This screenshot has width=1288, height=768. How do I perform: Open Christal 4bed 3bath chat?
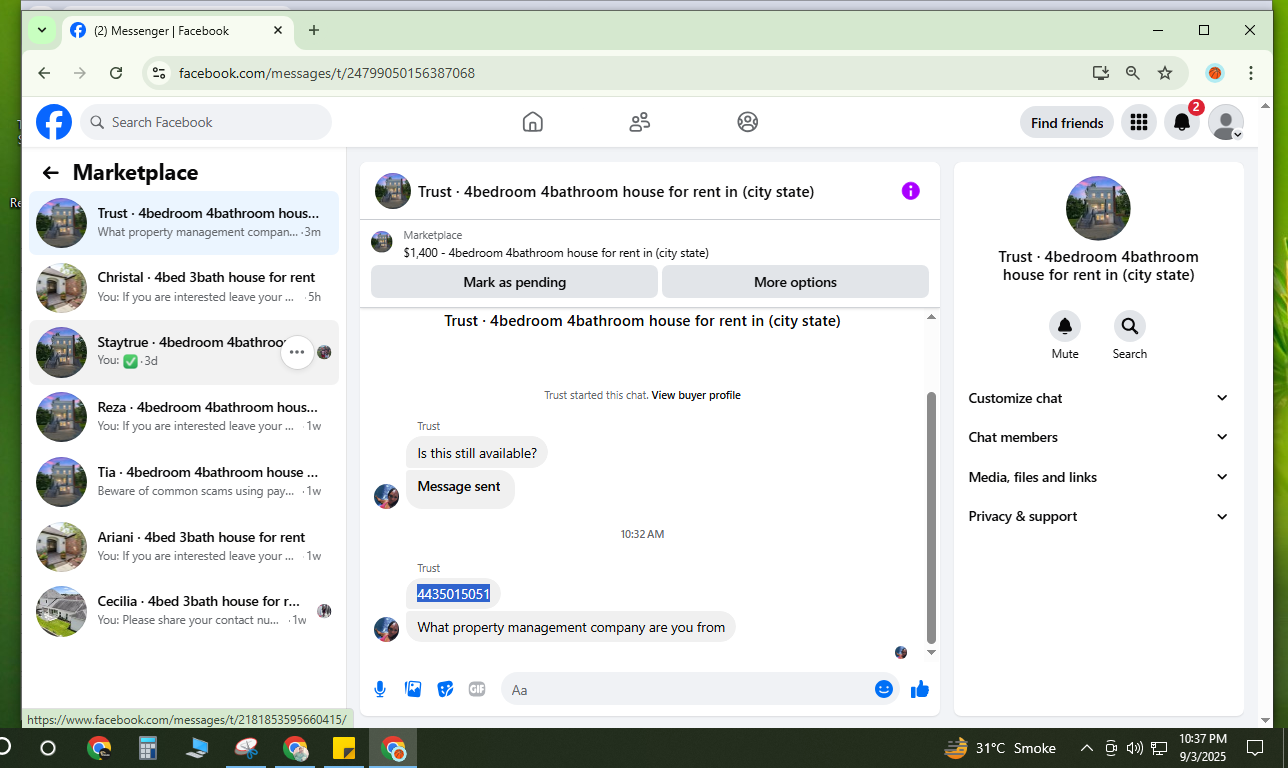pos(183,287)
